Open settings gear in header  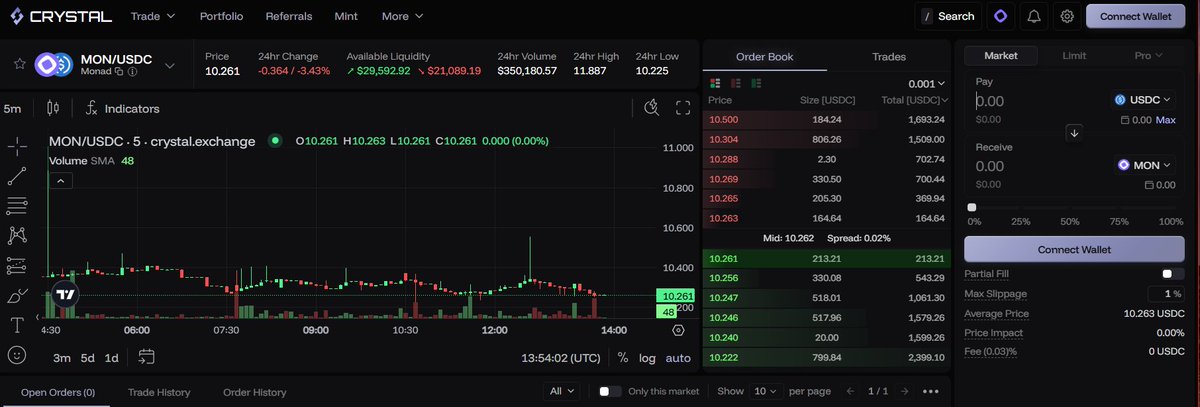coord(1067,16)
